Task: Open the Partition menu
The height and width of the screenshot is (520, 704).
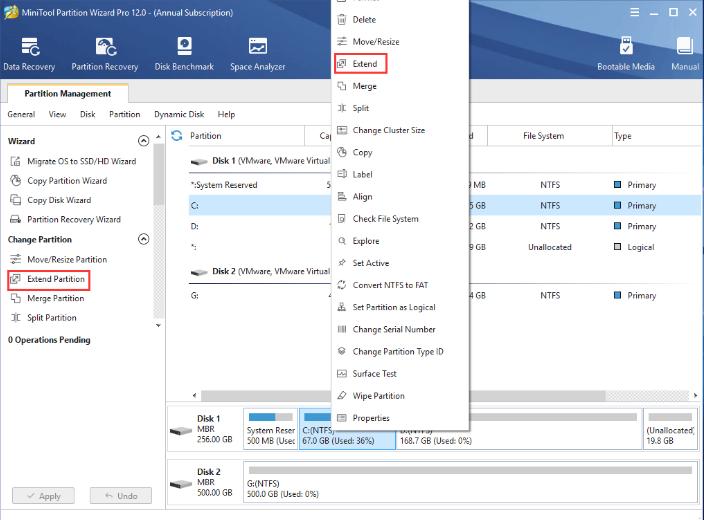Action: 125,114
